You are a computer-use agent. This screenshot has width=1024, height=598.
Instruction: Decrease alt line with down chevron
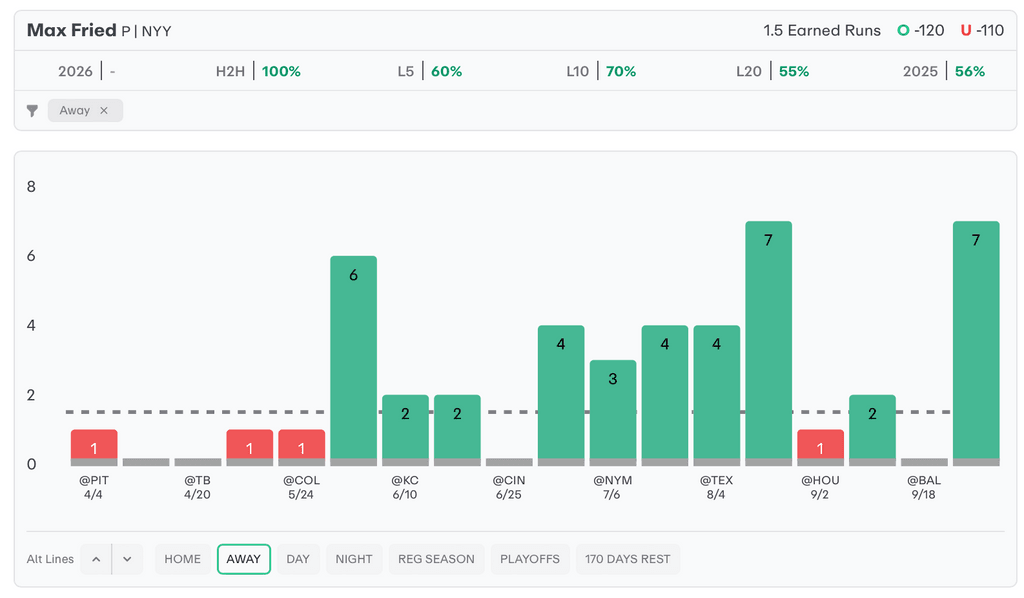[127, 559]
